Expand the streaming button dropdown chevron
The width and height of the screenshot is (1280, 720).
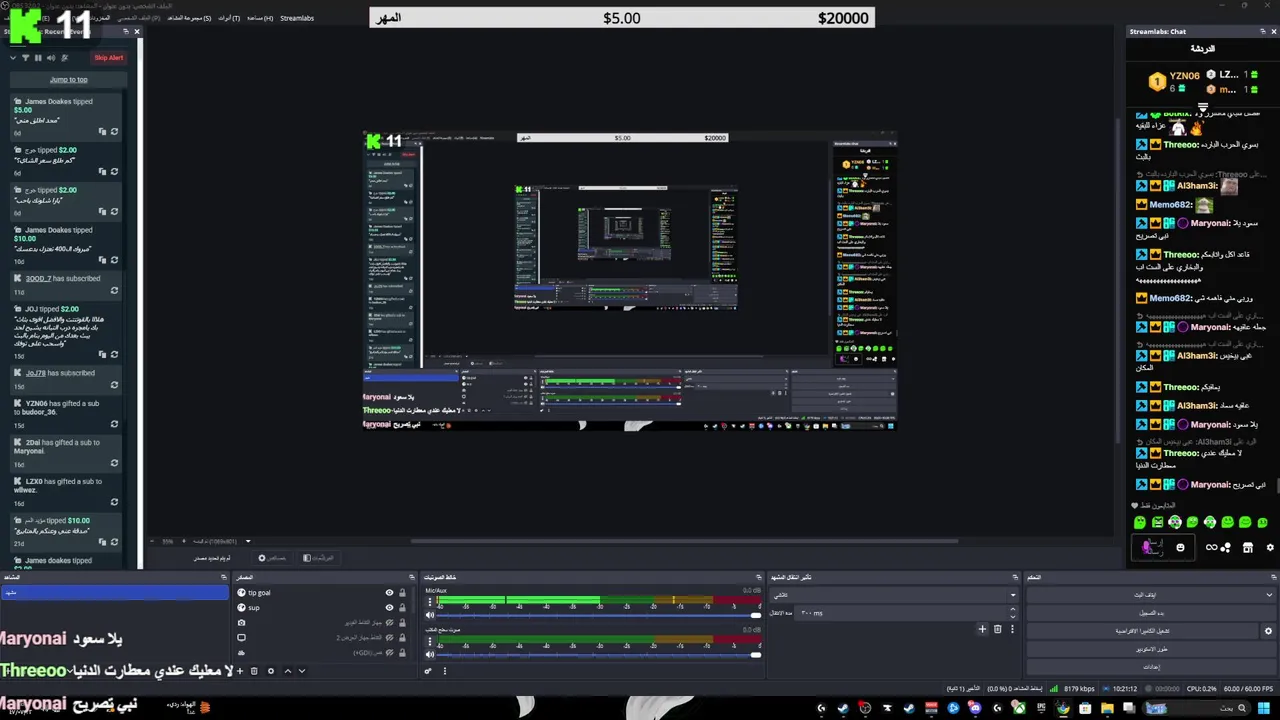coord(1268,595)
